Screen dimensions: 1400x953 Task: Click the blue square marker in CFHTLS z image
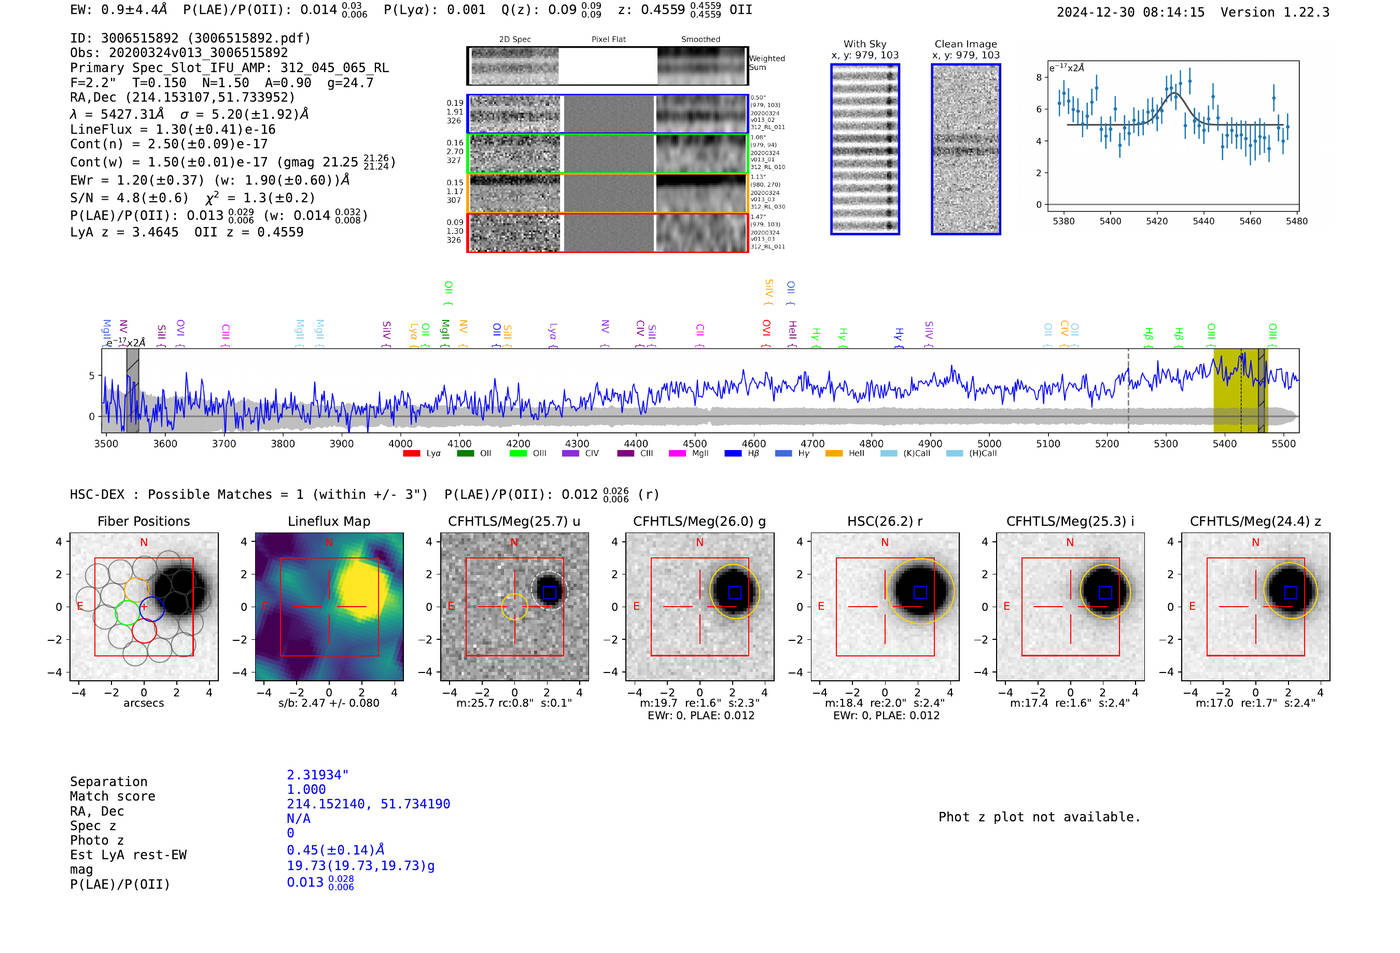(1290, 592)
